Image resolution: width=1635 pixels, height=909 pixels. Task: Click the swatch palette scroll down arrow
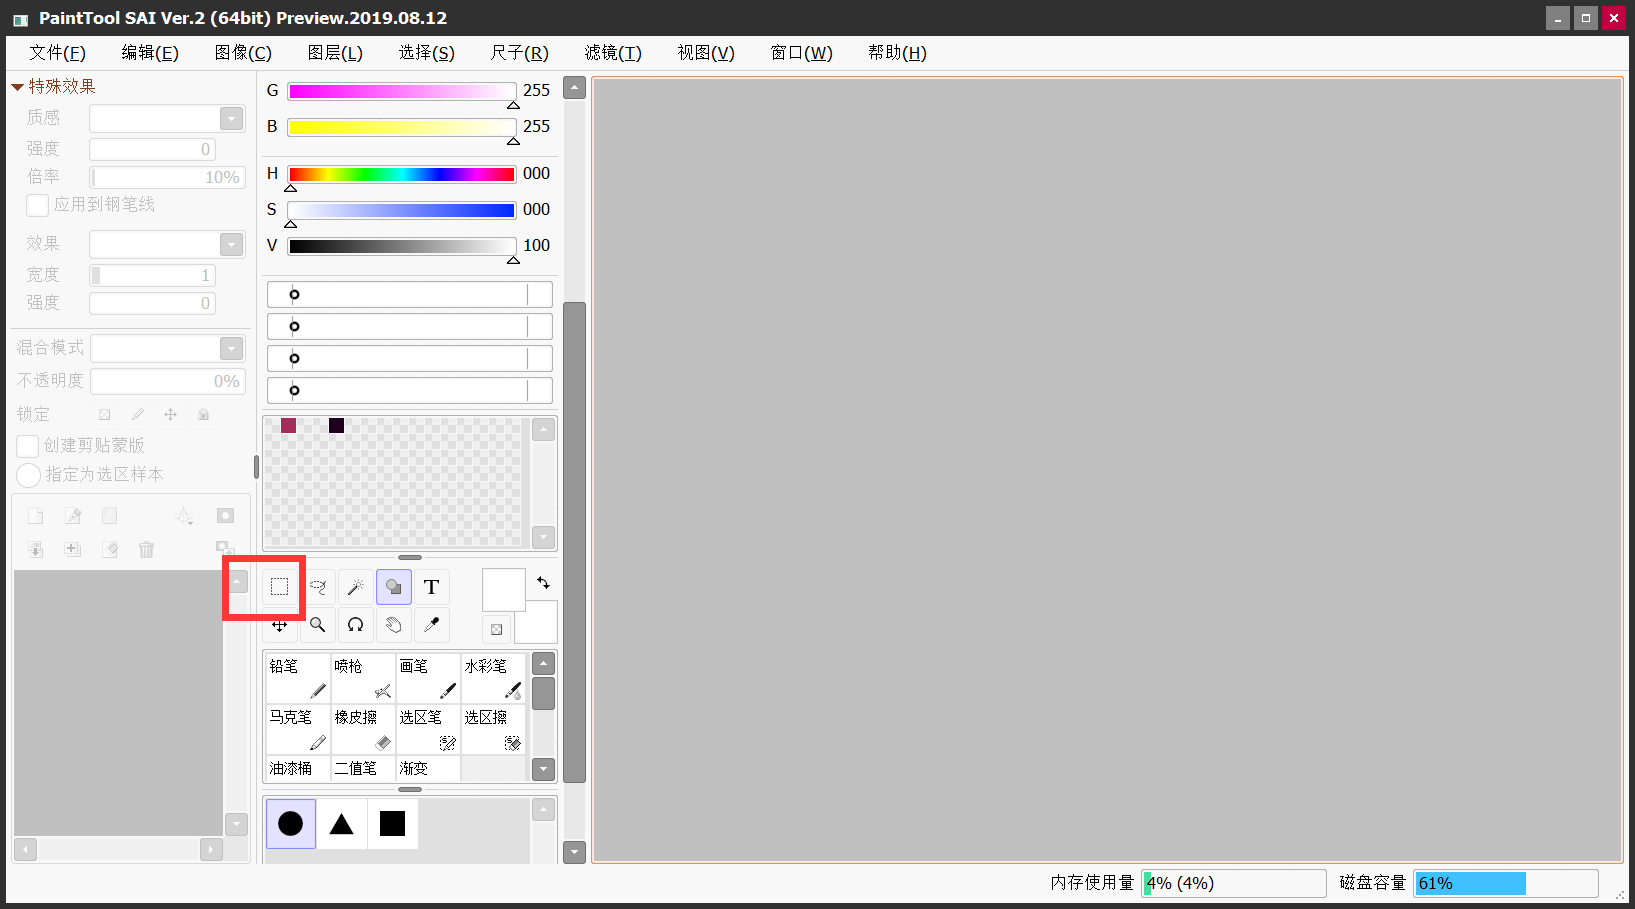(543, 537)
